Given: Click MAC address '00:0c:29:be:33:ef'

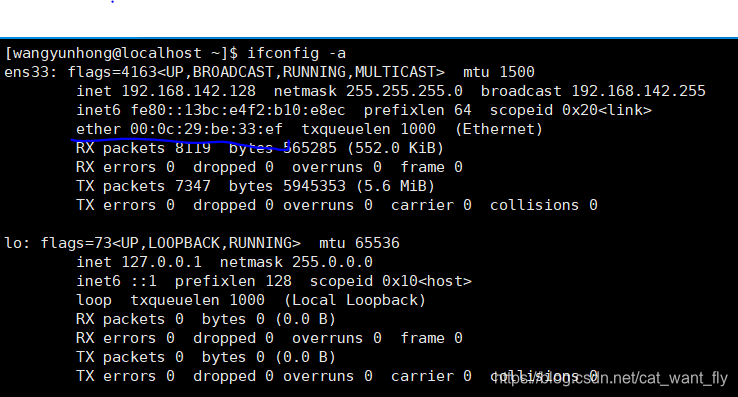Looking at the screenshot, I should (207, 129).
